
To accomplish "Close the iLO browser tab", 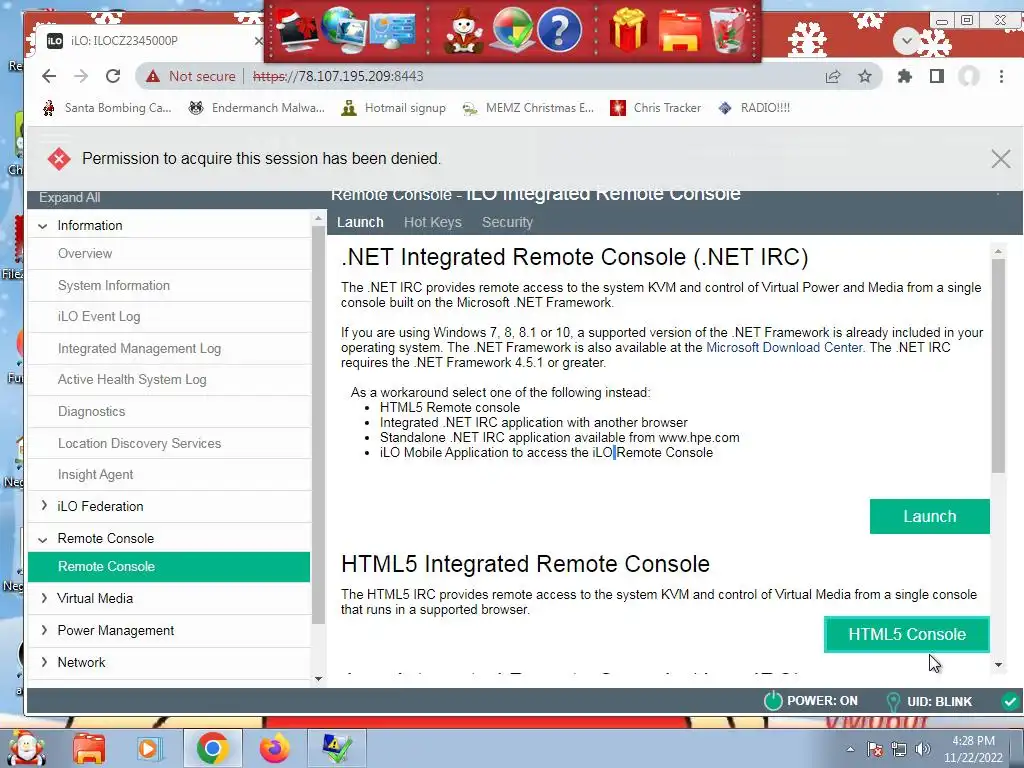I will (259, 41).
